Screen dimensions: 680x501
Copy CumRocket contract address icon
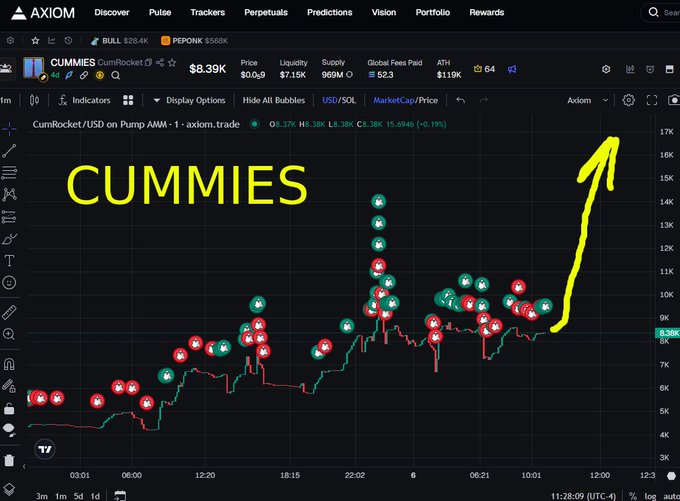point(148,62)
